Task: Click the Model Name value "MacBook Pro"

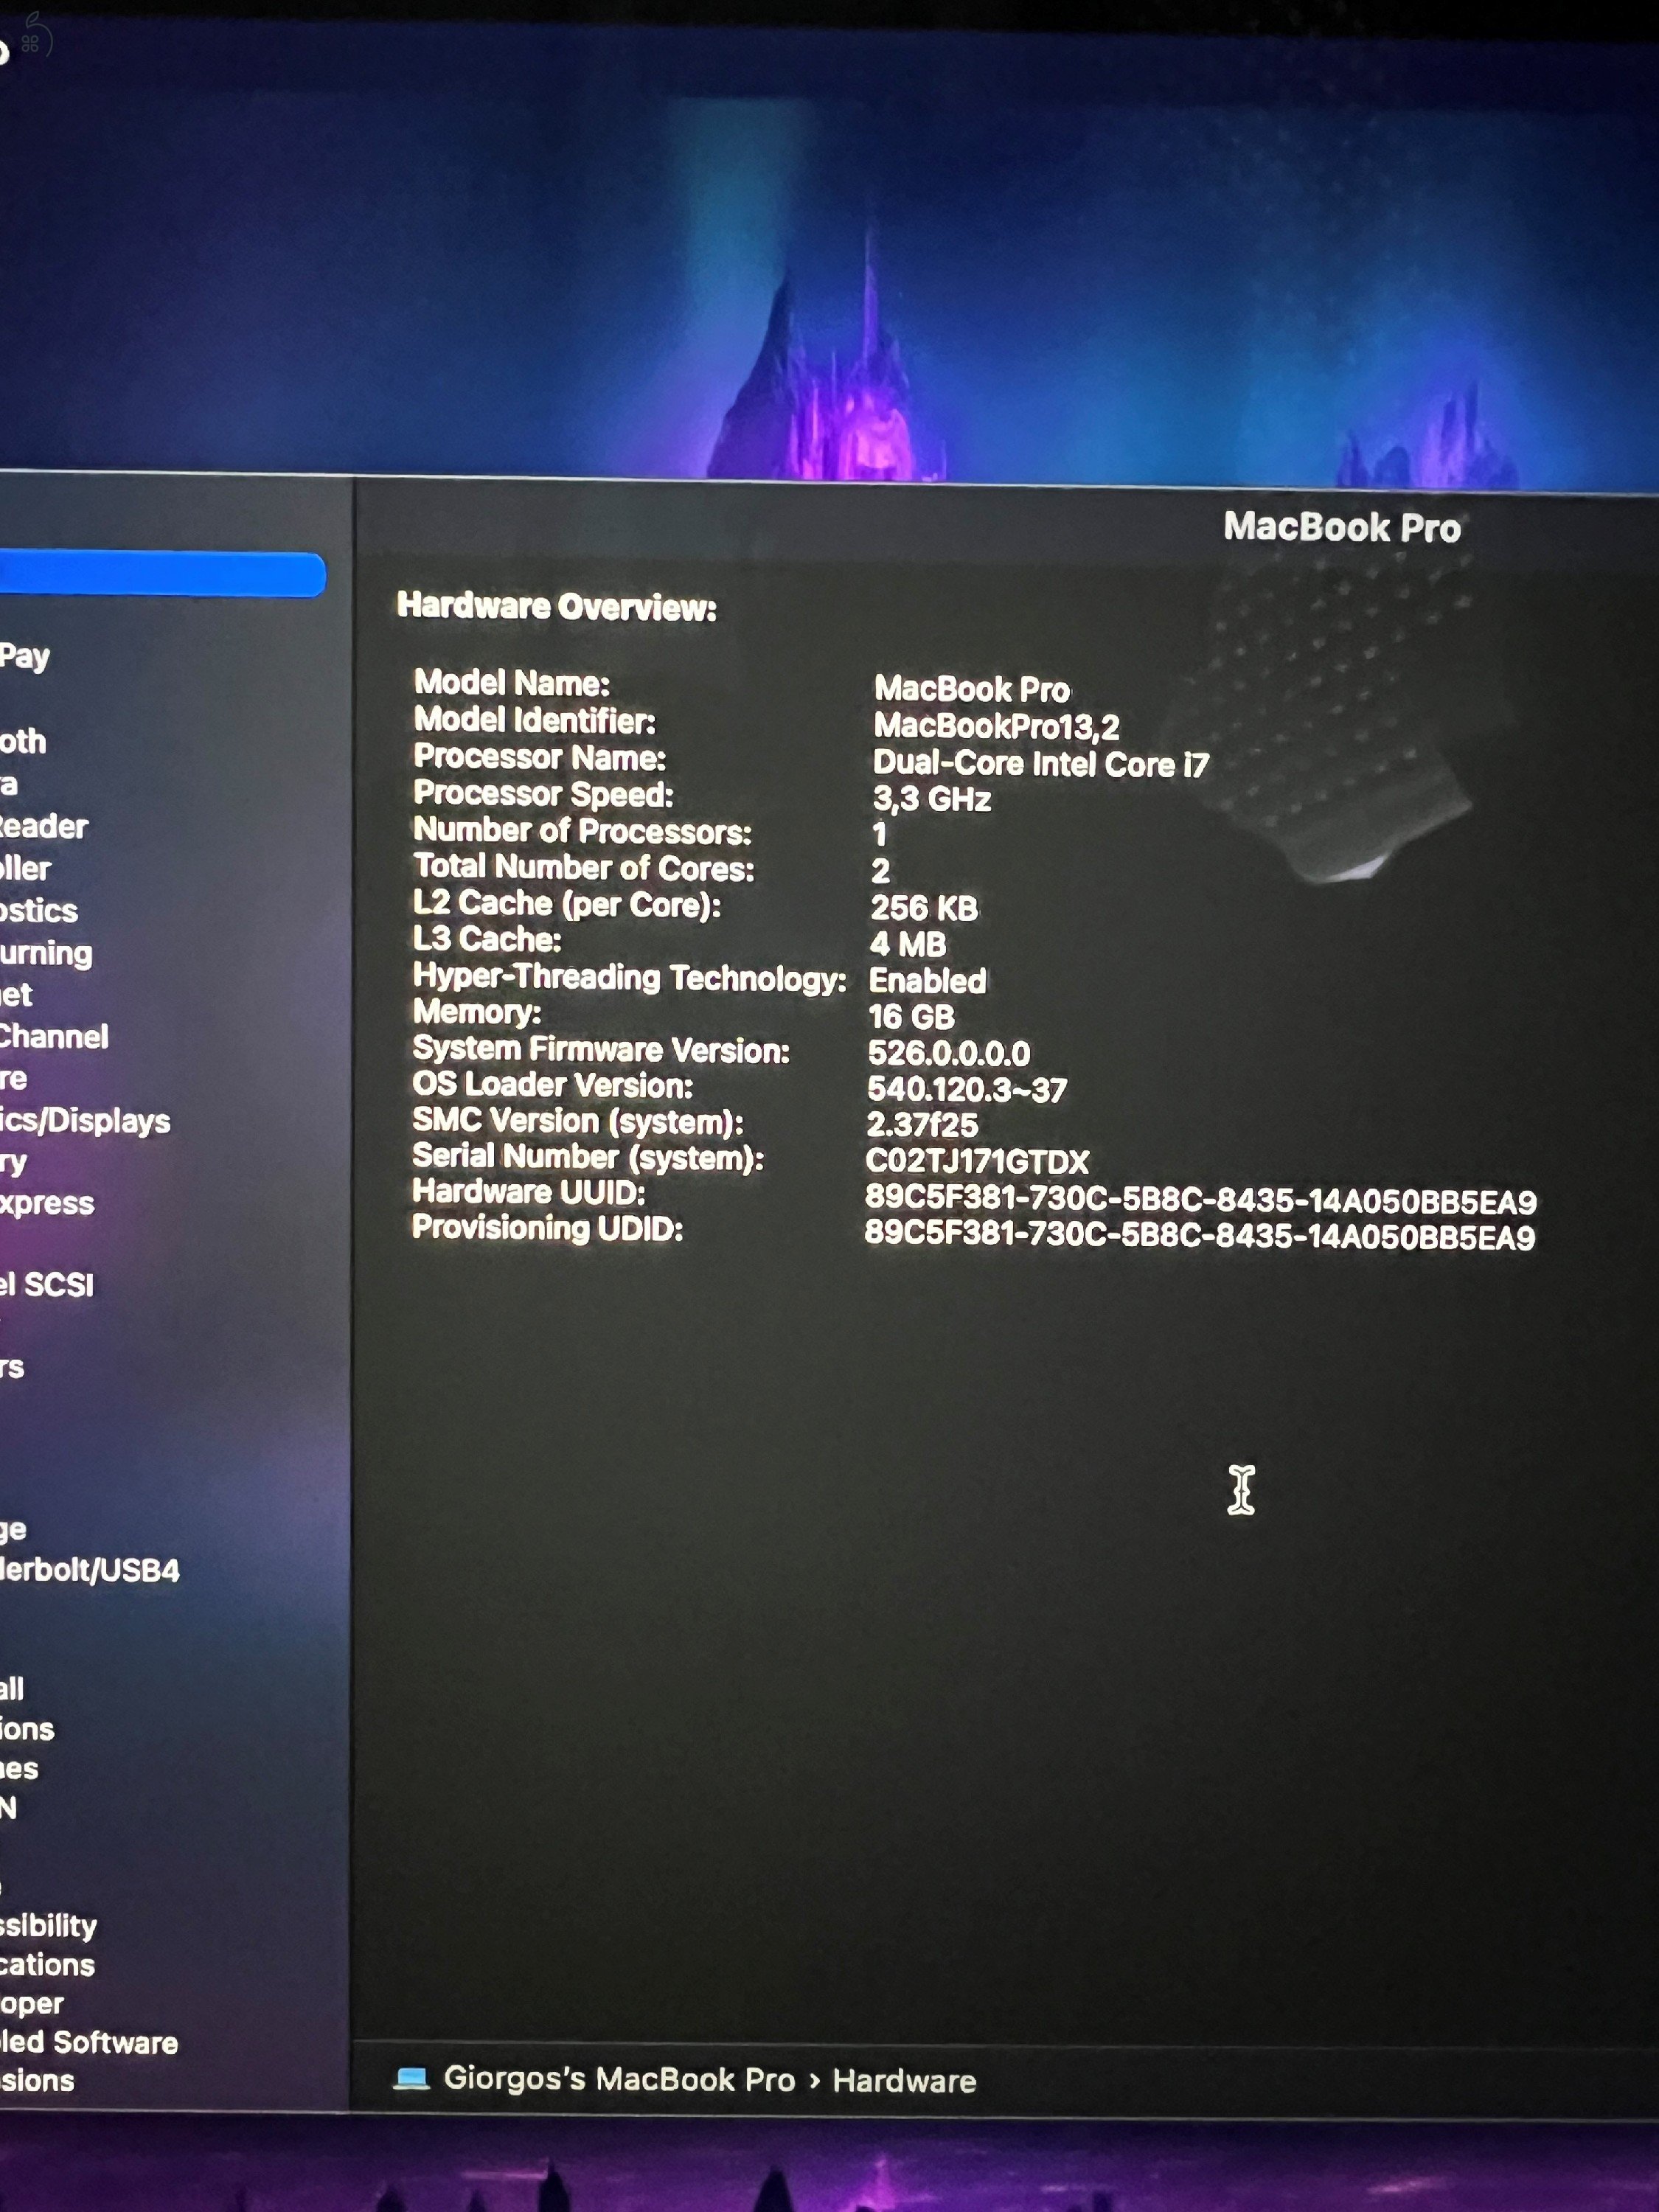Action: pos(972,689)
